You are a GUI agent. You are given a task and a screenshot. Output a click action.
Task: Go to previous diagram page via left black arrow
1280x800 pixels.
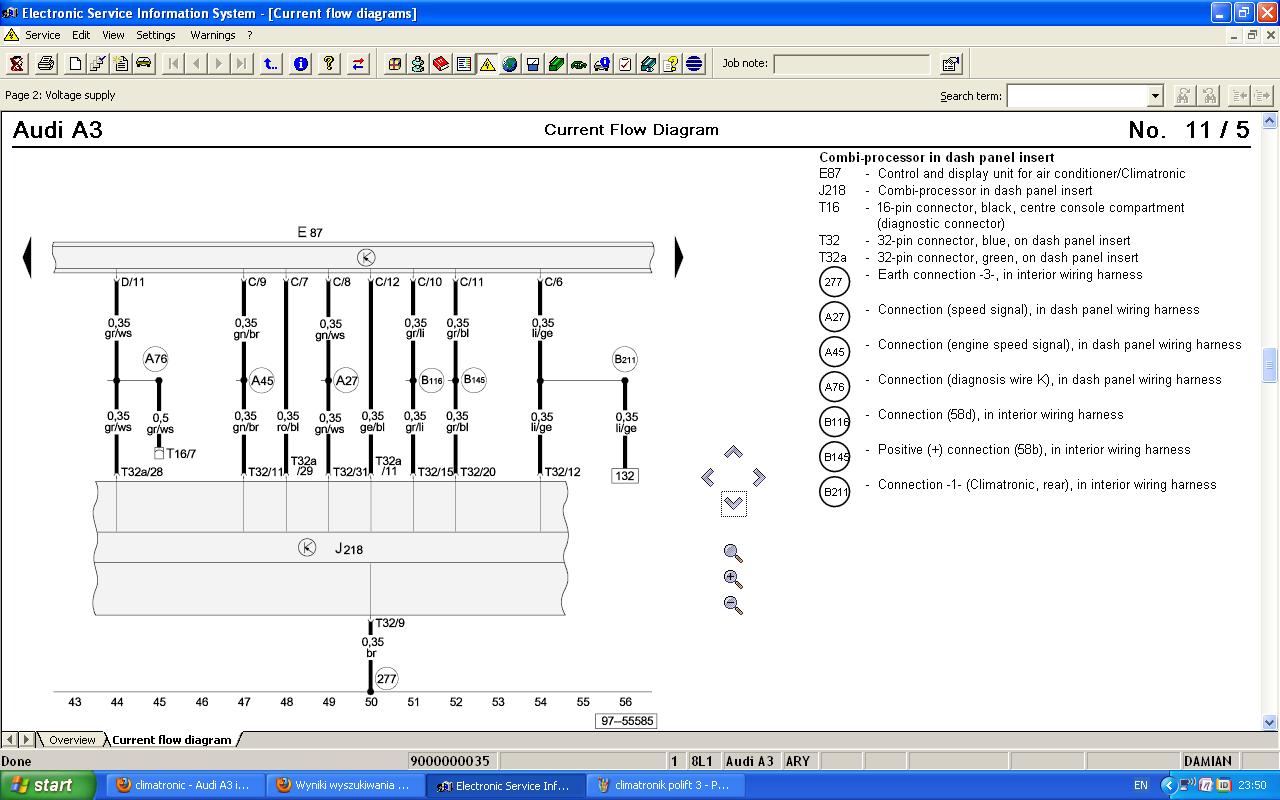[27, 258]
